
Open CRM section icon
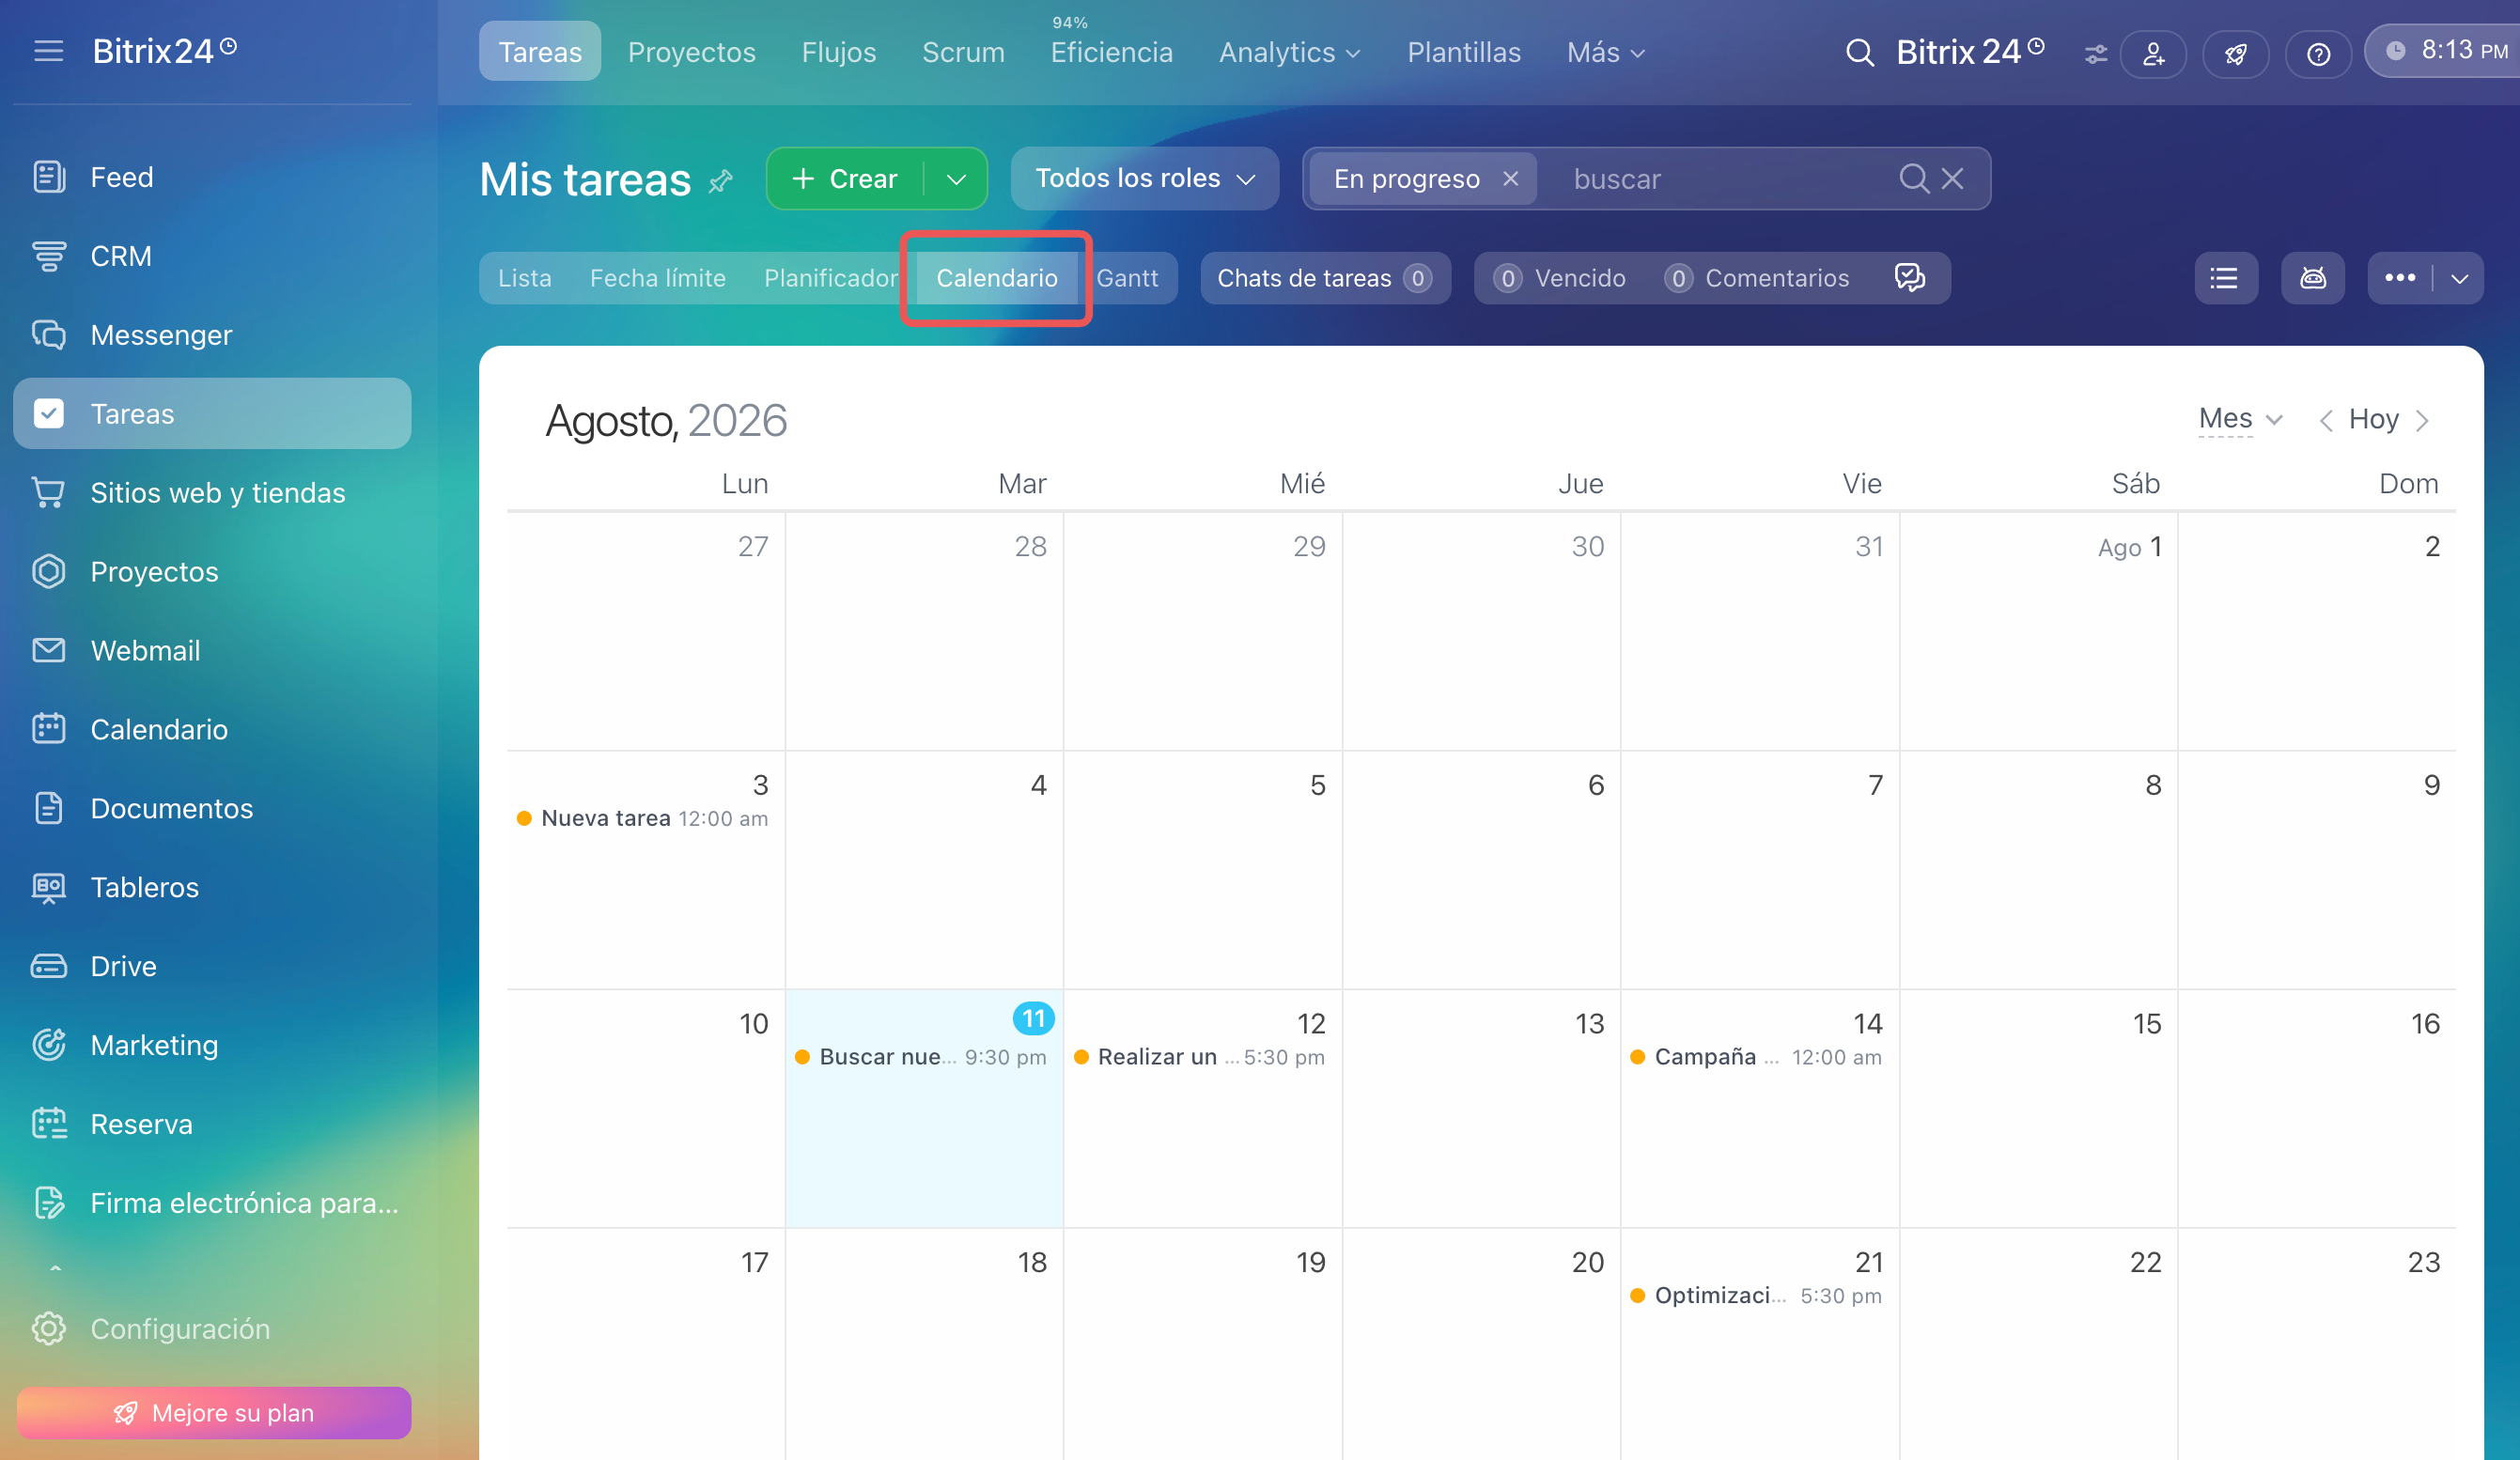48,256
